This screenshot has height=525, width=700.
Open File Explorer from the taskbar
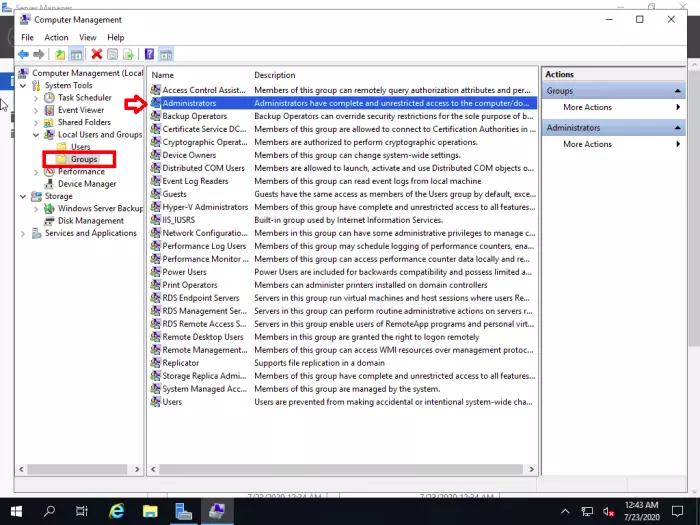(150, 511)
